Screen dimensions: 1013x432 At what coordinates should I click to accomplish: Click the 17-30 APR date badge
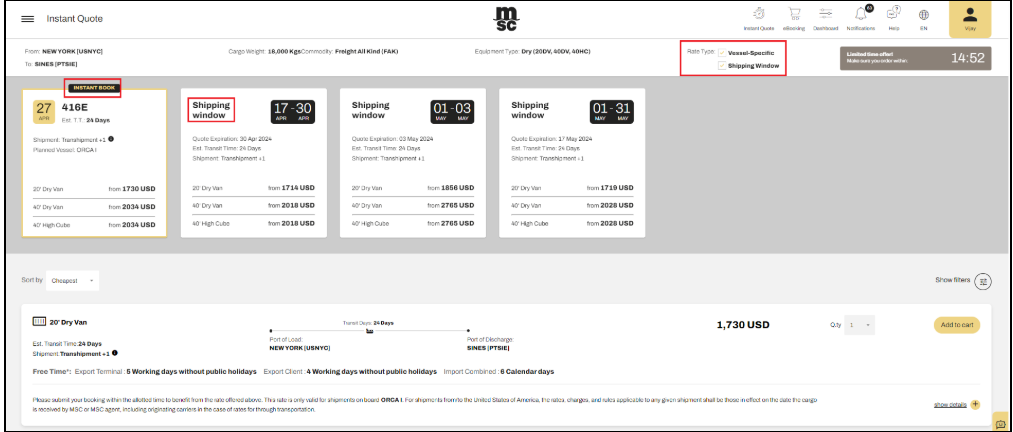(292, 110)
